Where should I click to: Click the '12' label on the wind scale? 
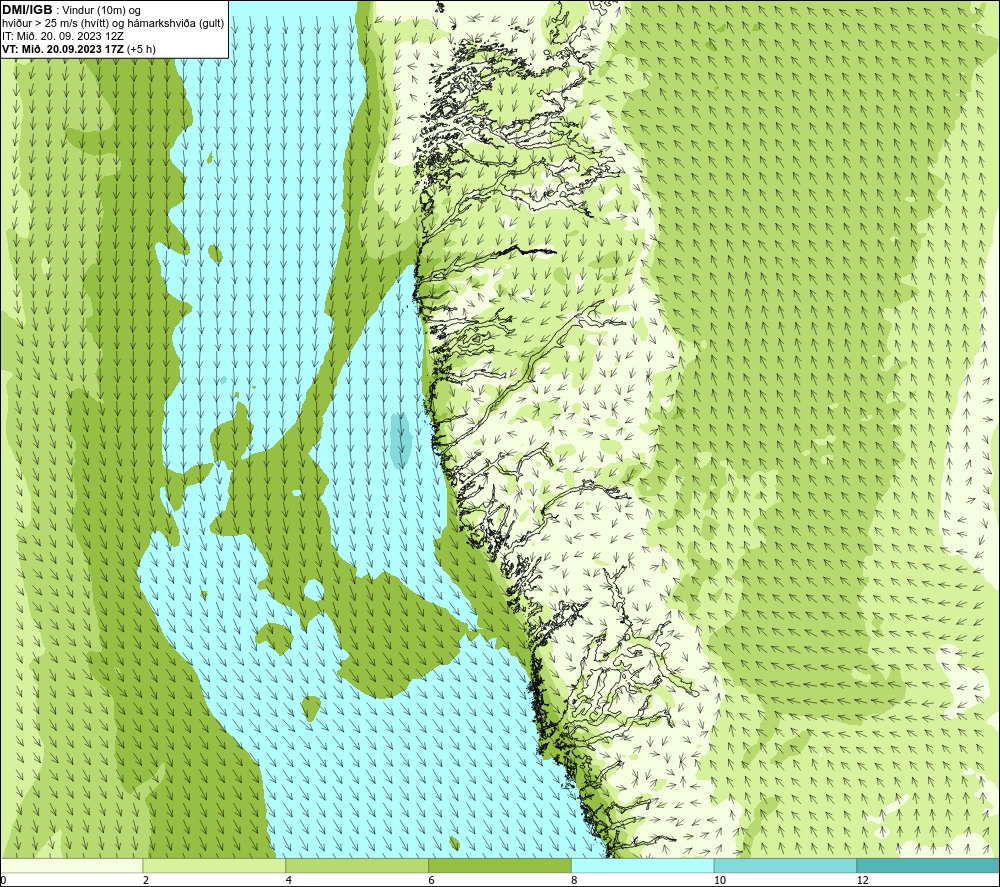coord(862,880)
